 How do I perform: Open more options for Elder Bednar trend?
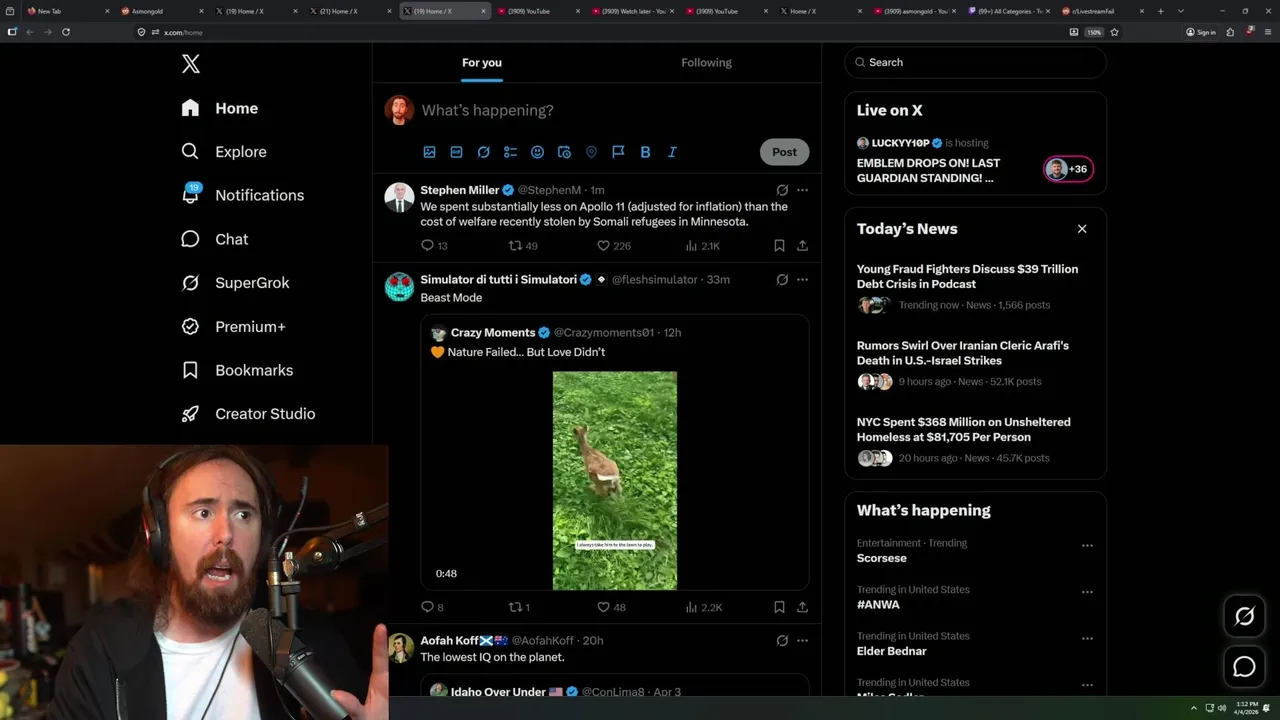point(1087,638)
